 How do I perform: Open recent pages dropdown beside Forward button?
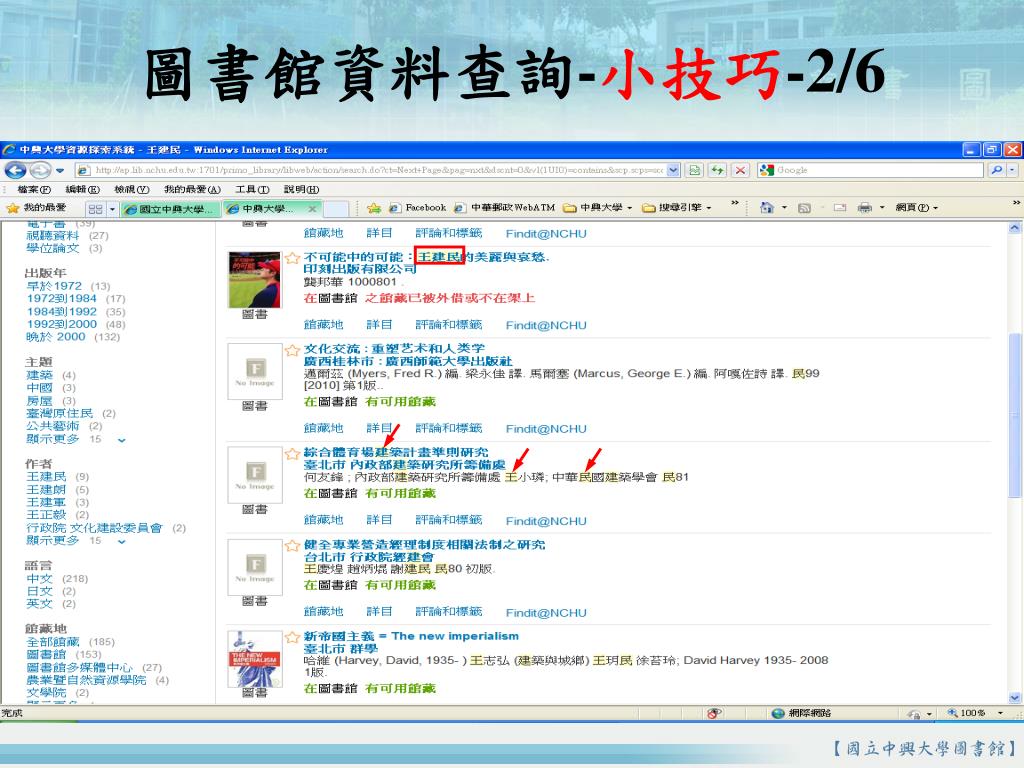(x=59, y=170)
